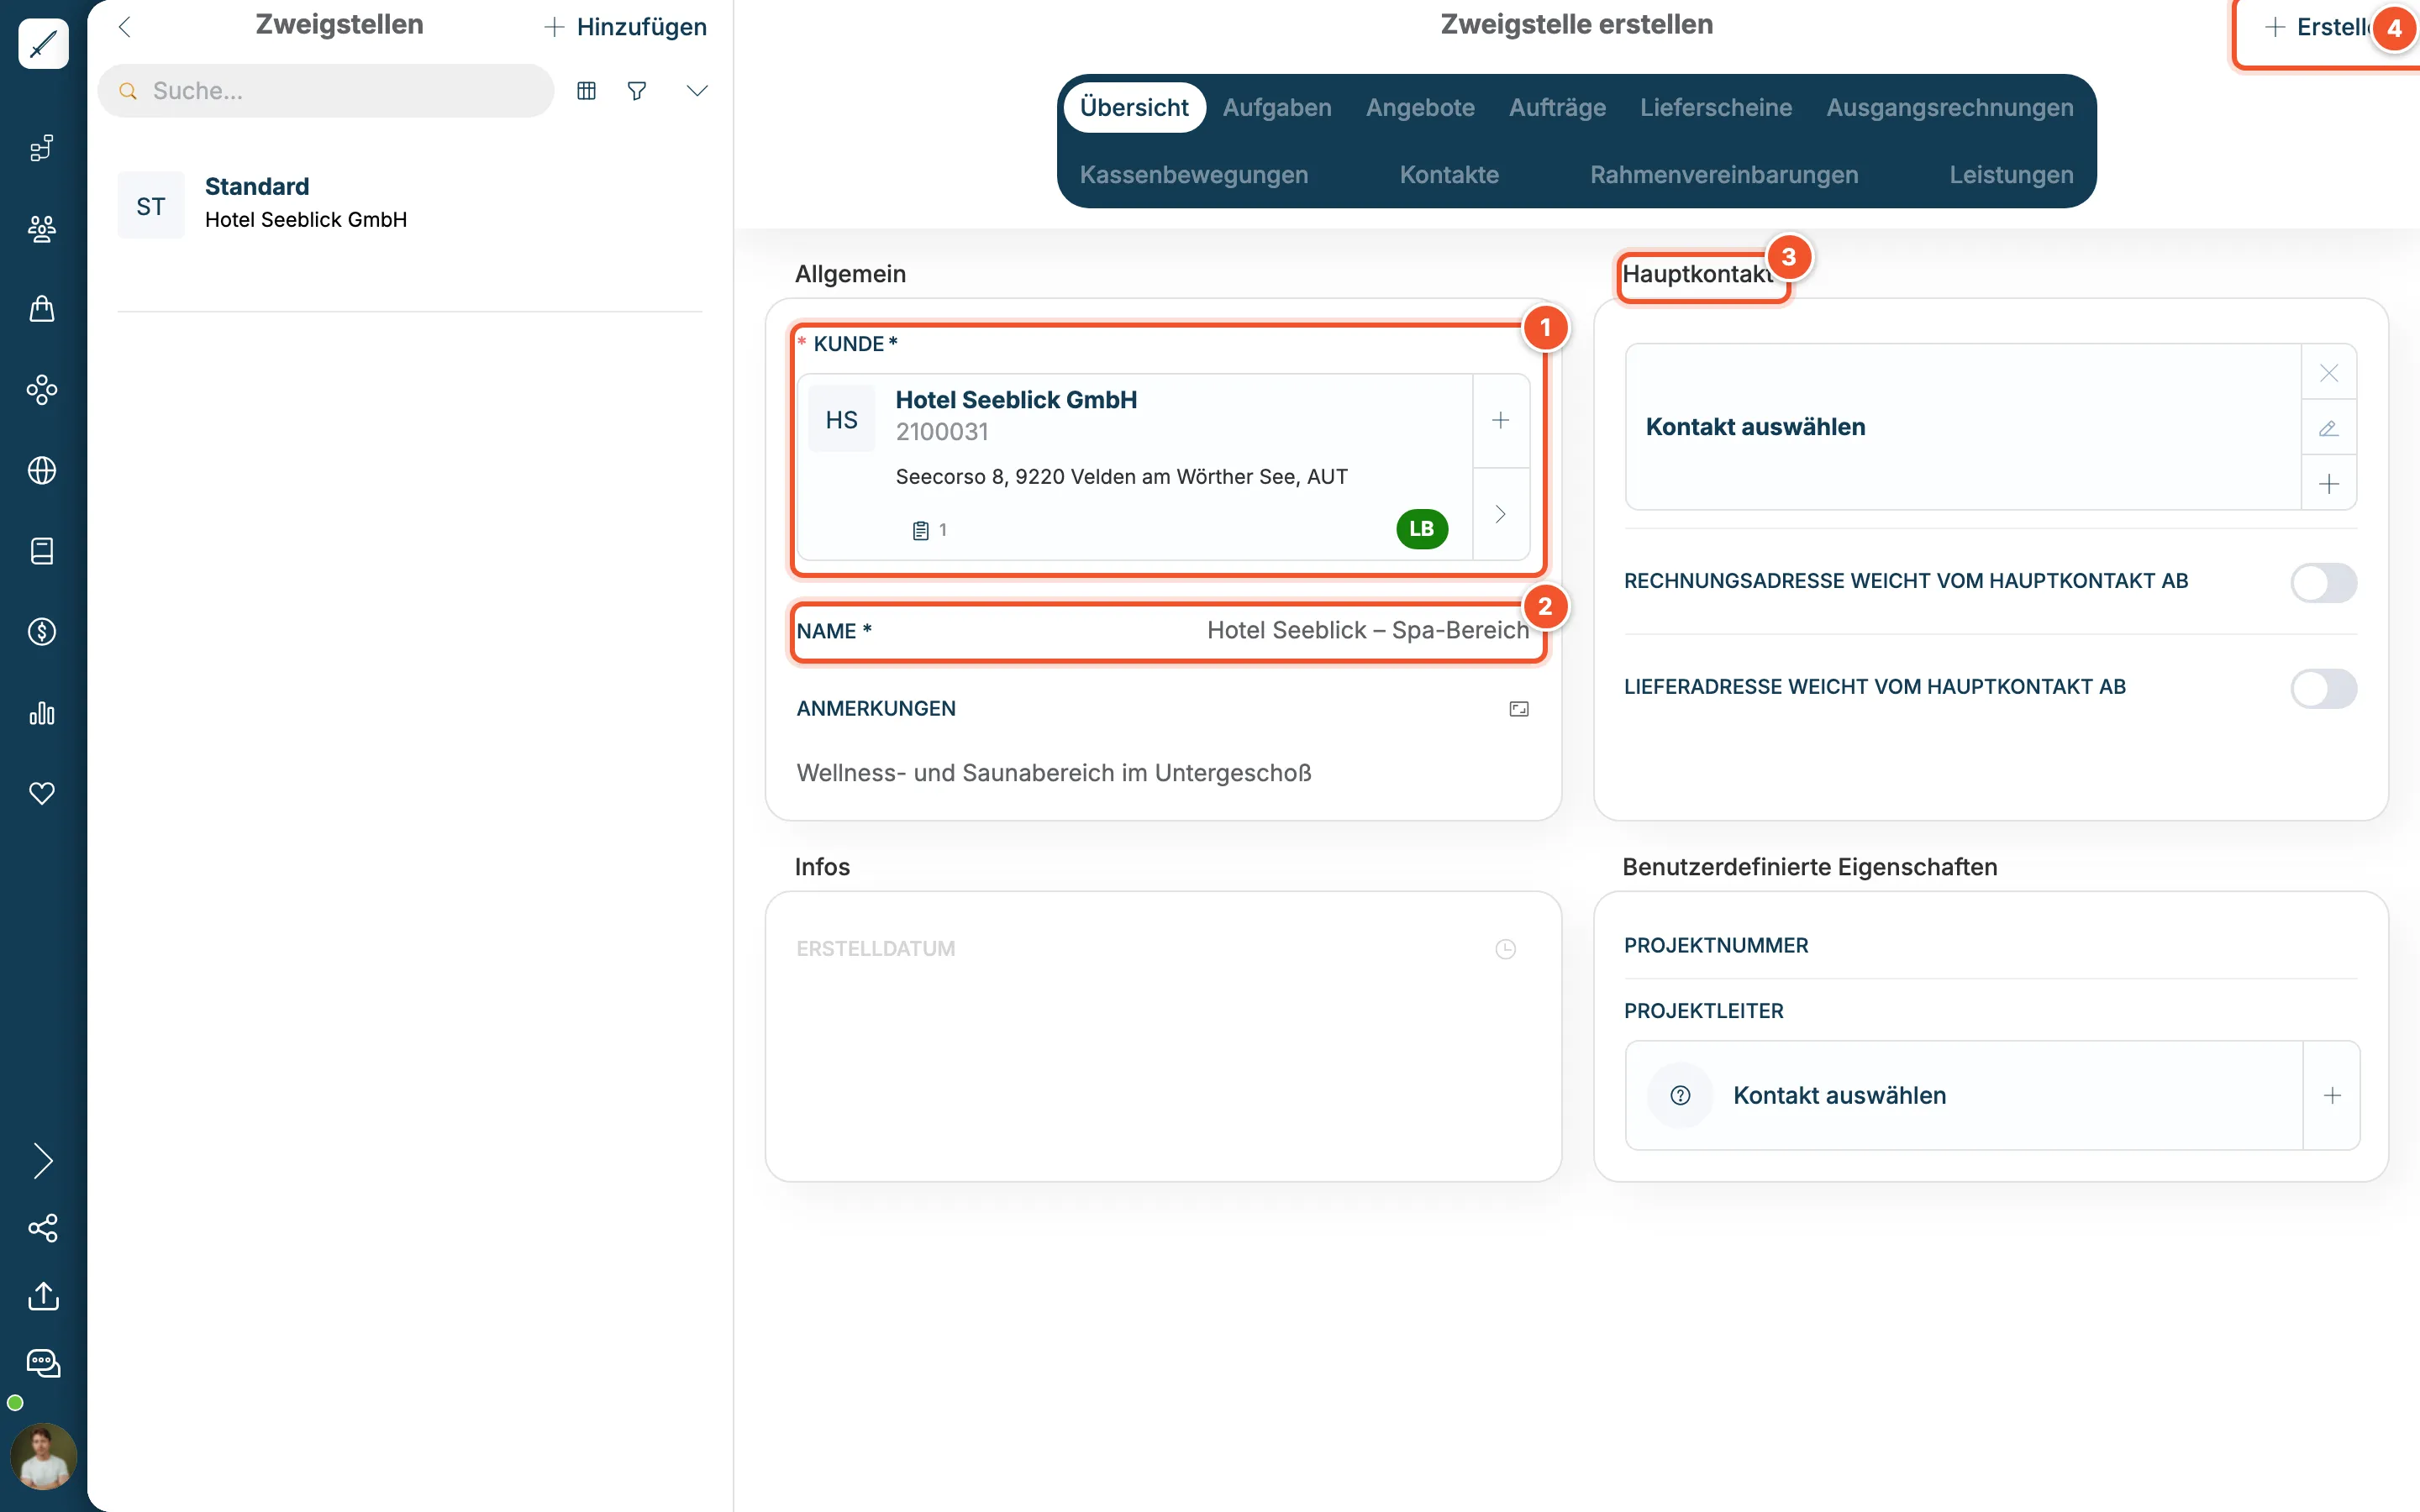Open the customers group sidebar icon
Screen dimensions: 2420x1512
[42, 229]
